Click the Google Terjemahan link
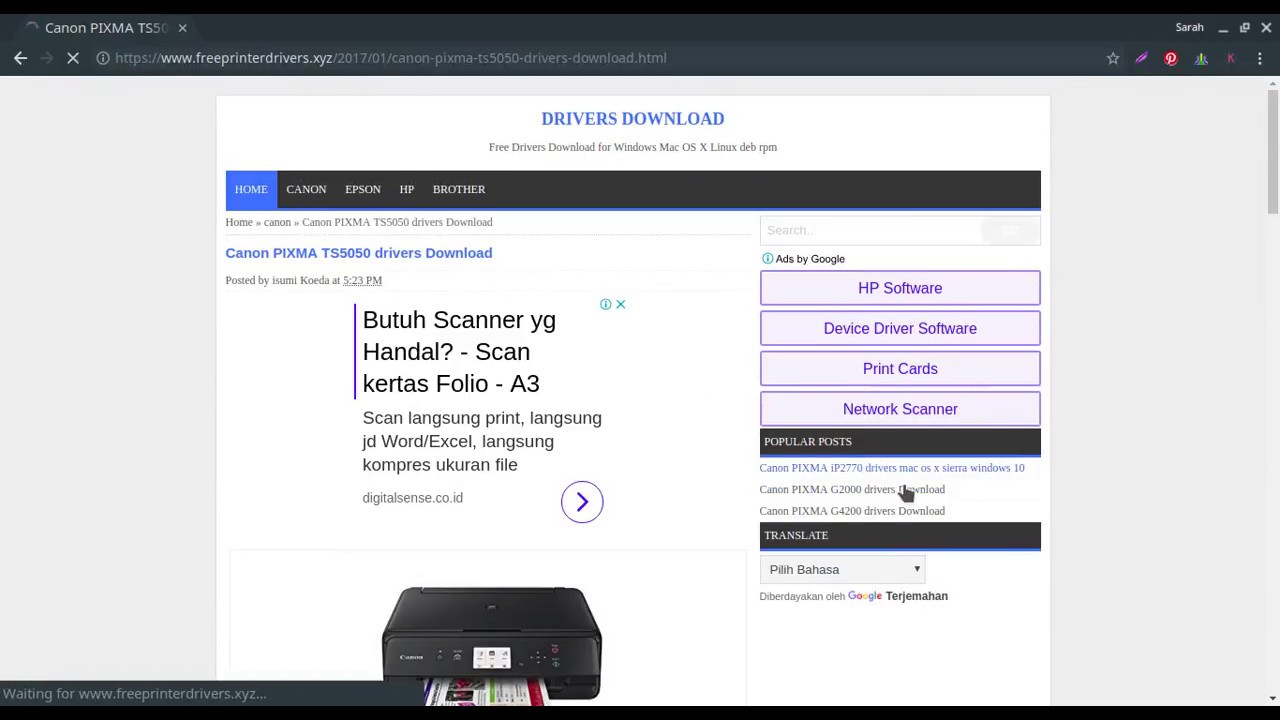 point(898,596)
